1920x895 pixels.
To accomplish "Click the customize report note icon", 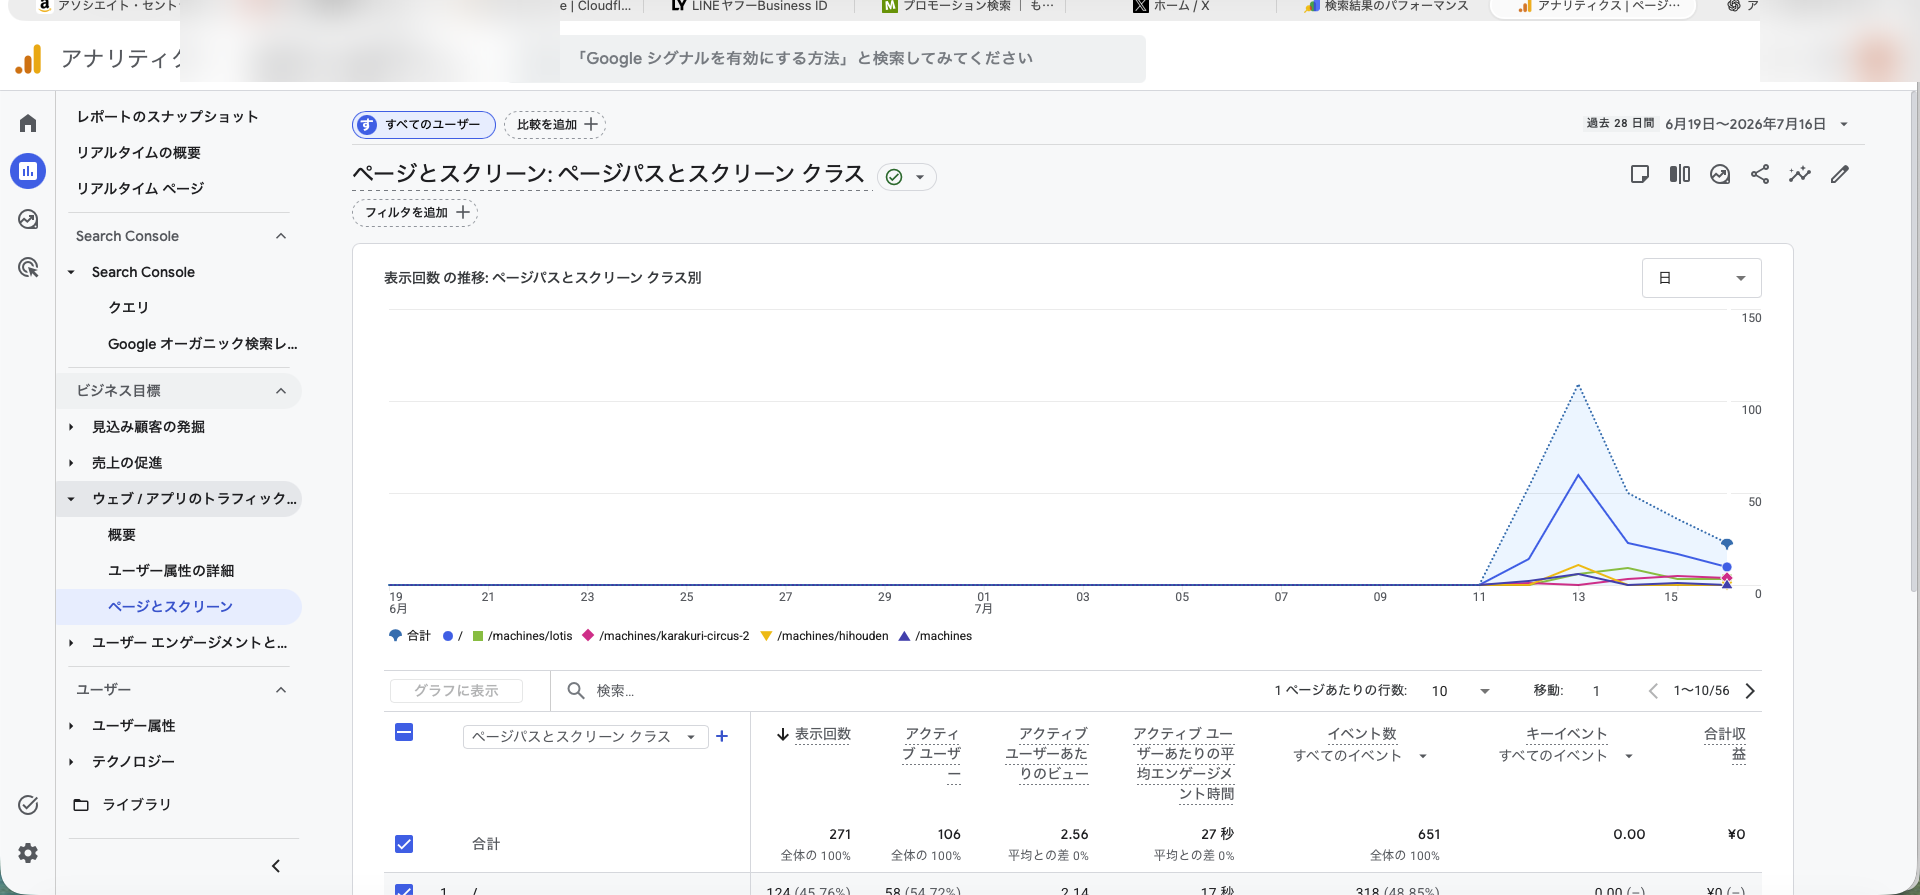I will 1640,174.
